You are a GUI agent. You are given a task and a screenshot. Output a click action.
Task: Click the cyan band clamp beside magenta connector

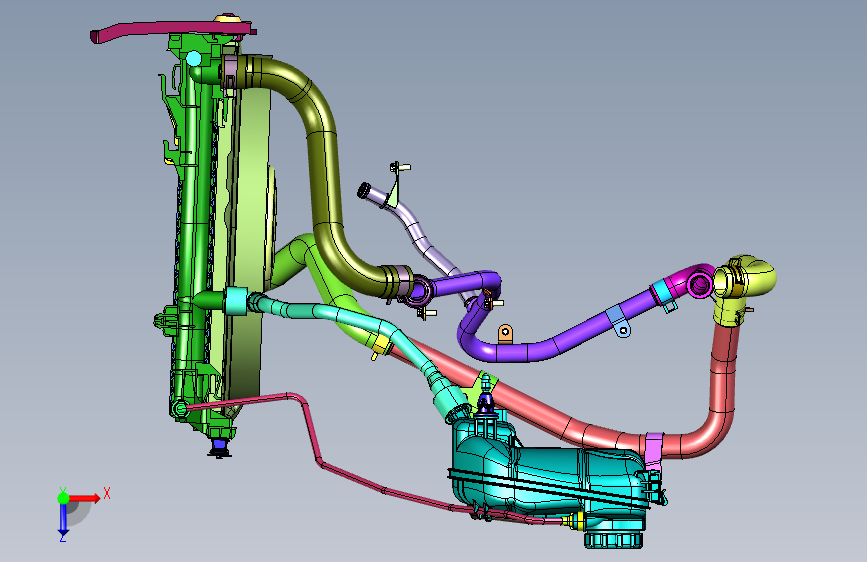click(x=660, y=291)
